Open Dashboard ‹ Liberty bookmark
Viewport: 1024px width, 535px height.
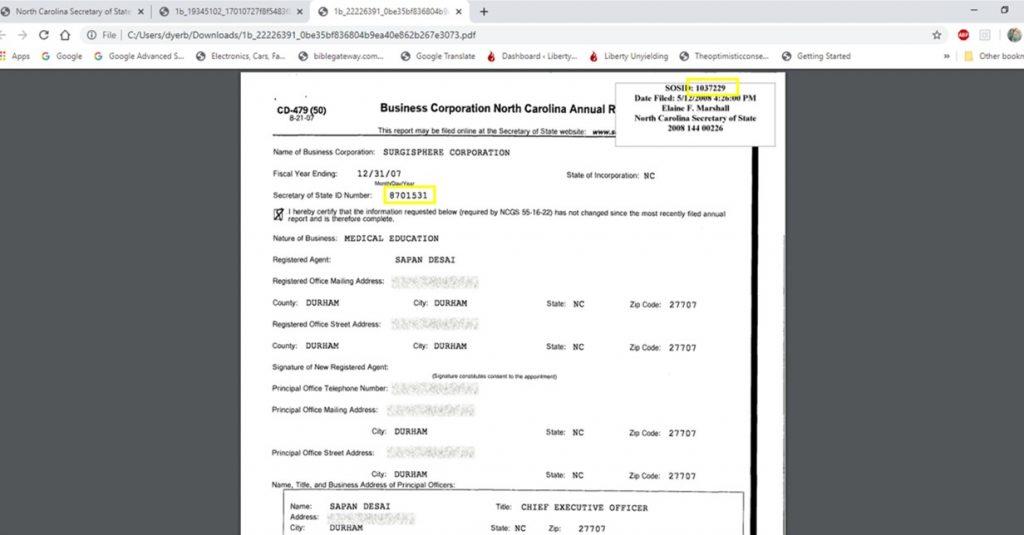point(532,56)
